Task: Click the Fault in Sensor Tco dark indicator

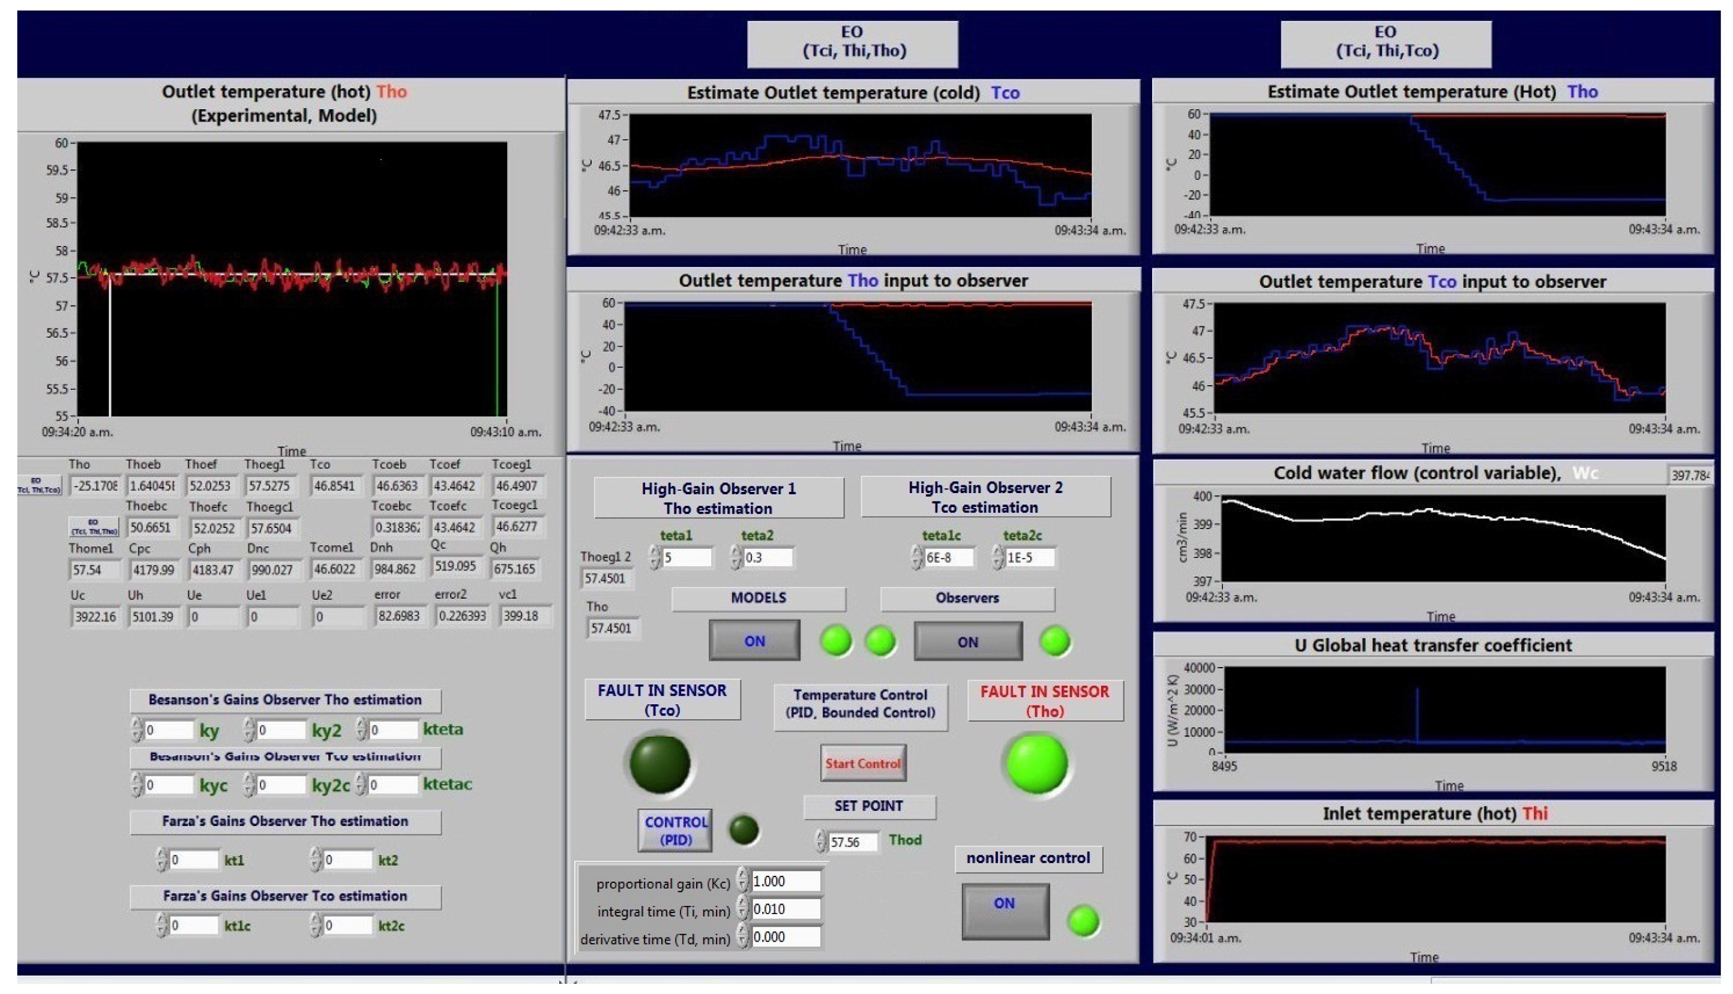Action: tap(659, 764)
